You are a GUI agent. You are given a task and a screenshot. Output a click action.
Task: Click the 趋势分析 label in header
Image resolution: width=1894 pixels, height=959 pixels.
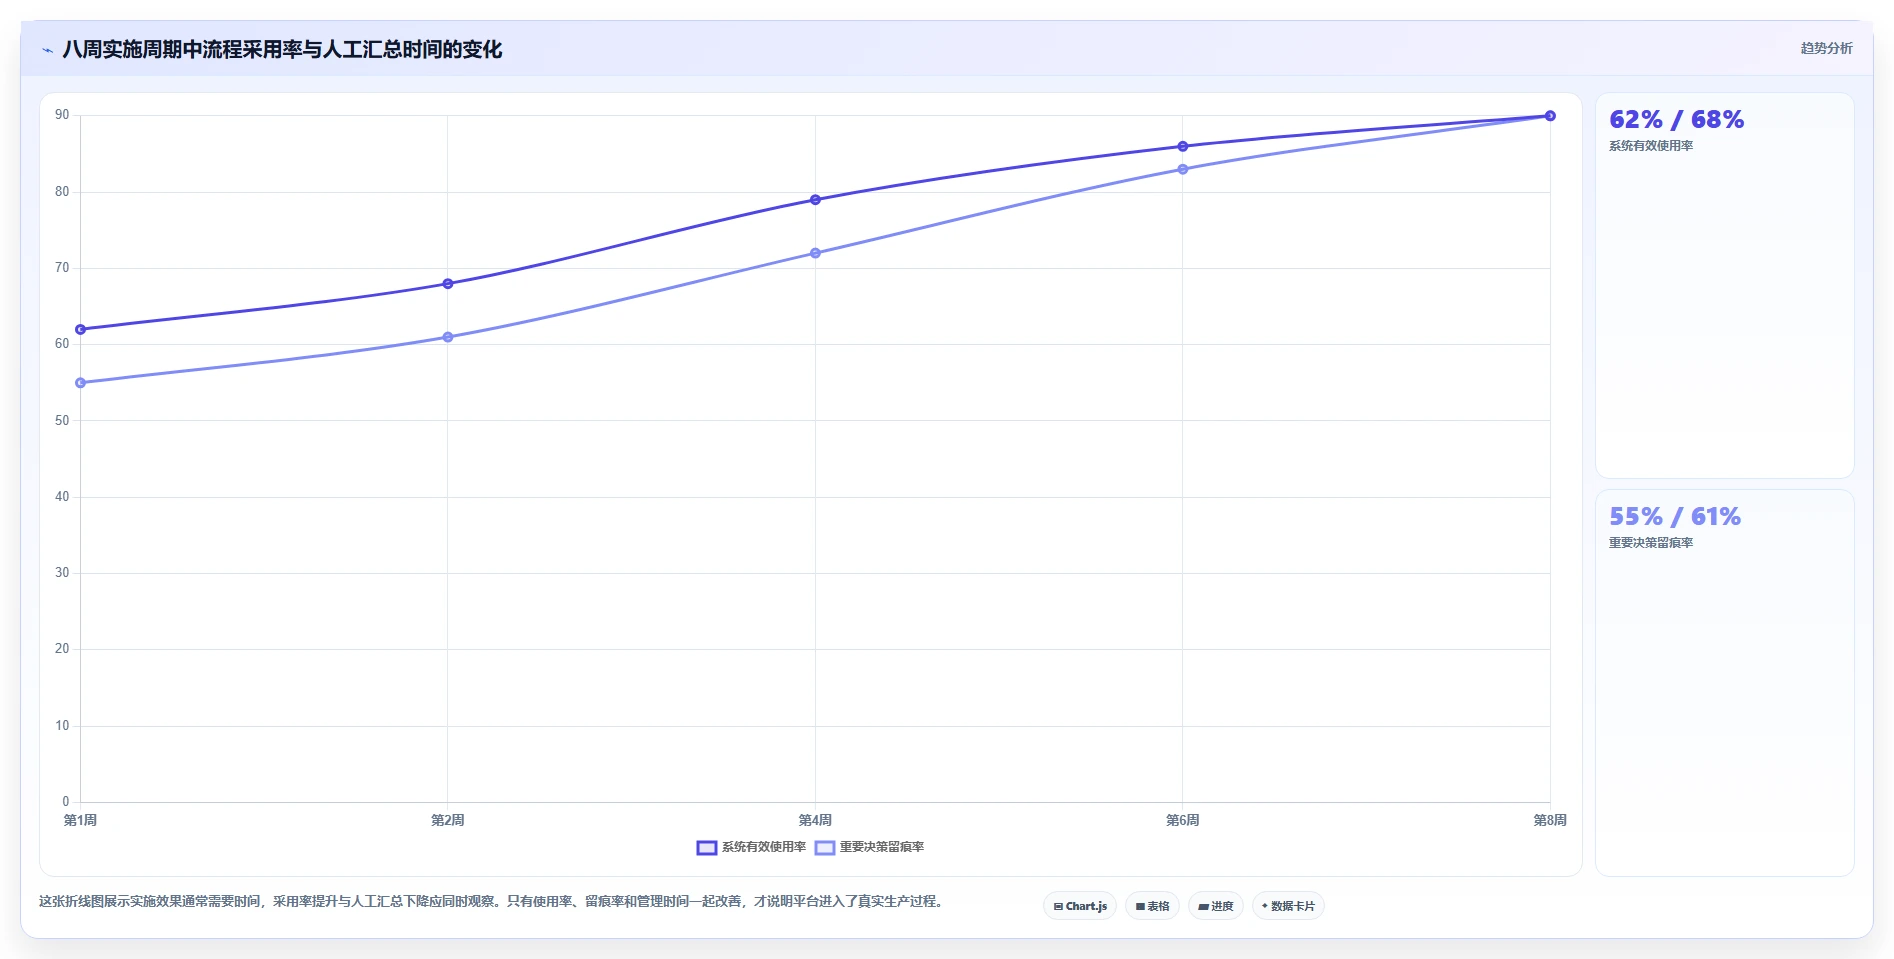[1826, 48]
